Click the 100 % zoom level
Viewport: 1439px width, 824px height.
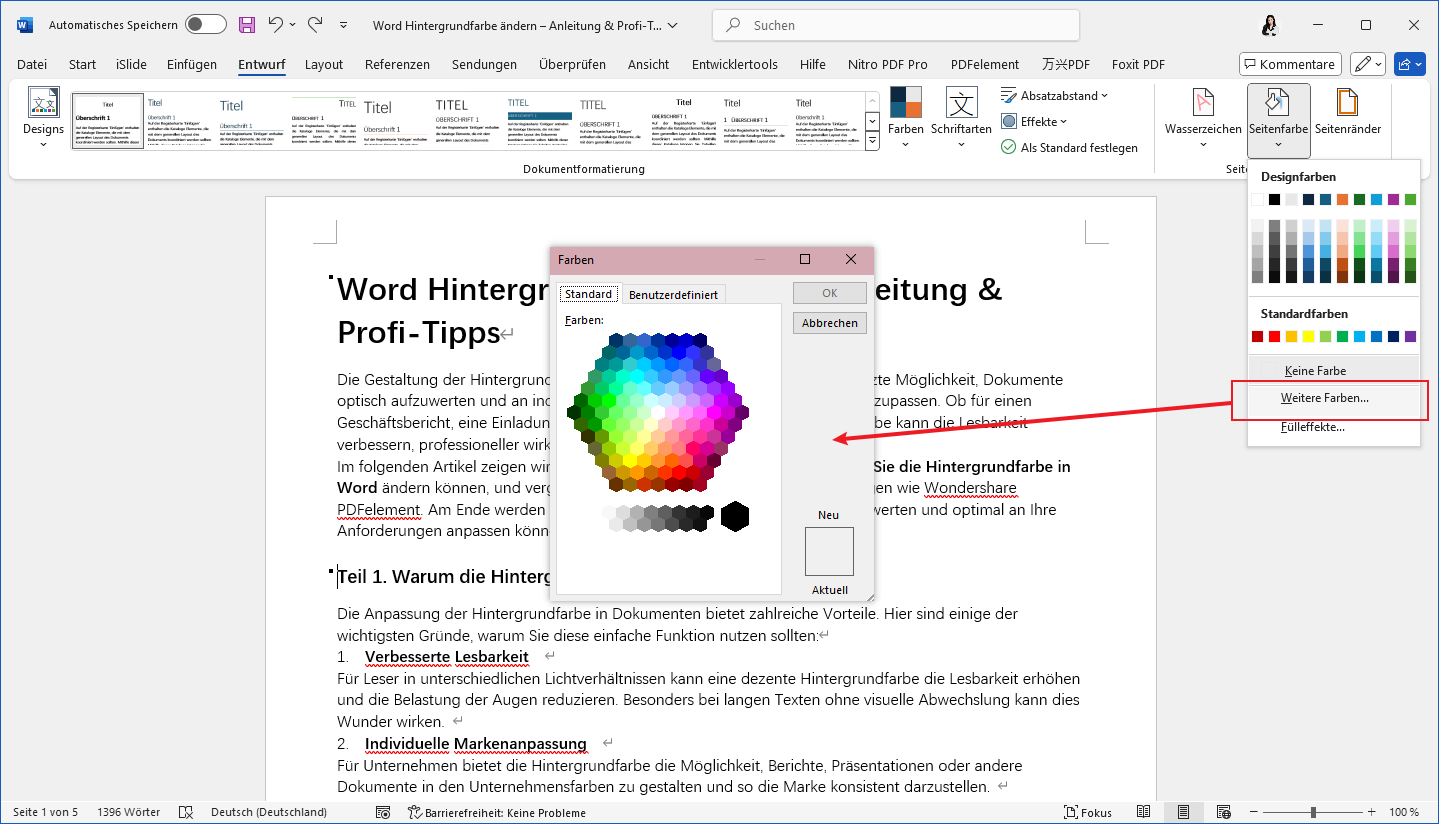coord(1404,812)
